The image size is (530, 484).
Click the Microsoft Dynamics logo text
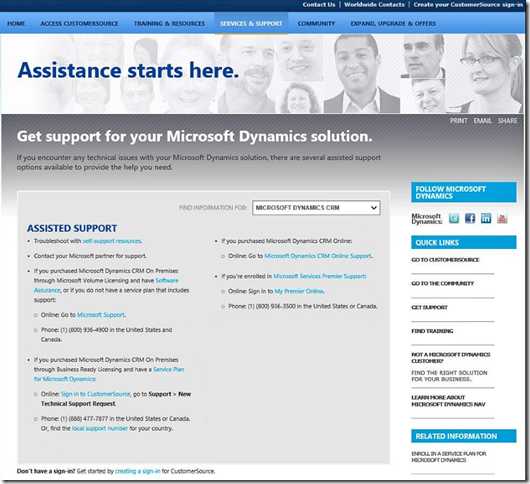point(427,219)
